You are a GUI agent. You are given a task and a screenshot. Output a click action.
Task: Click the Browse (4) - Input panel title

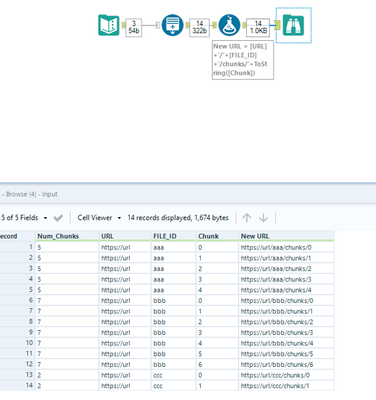coord(30,194)
